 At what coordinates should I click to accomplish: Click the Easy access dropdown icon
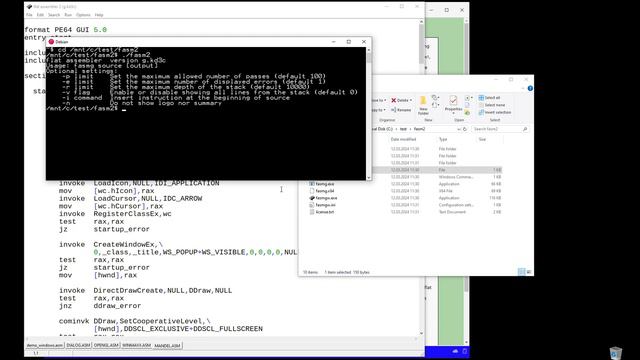pos(435,106)
